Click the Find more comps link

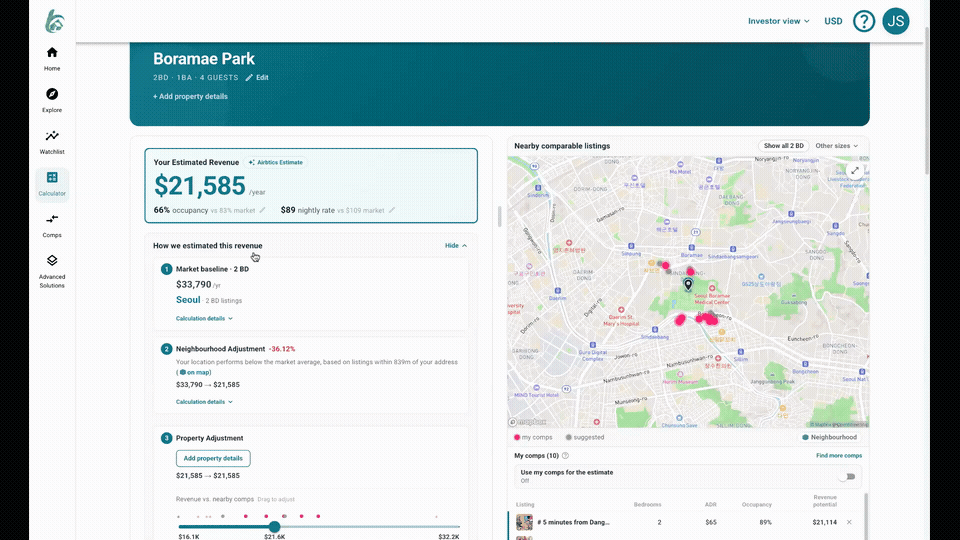(x=839, y=456)
